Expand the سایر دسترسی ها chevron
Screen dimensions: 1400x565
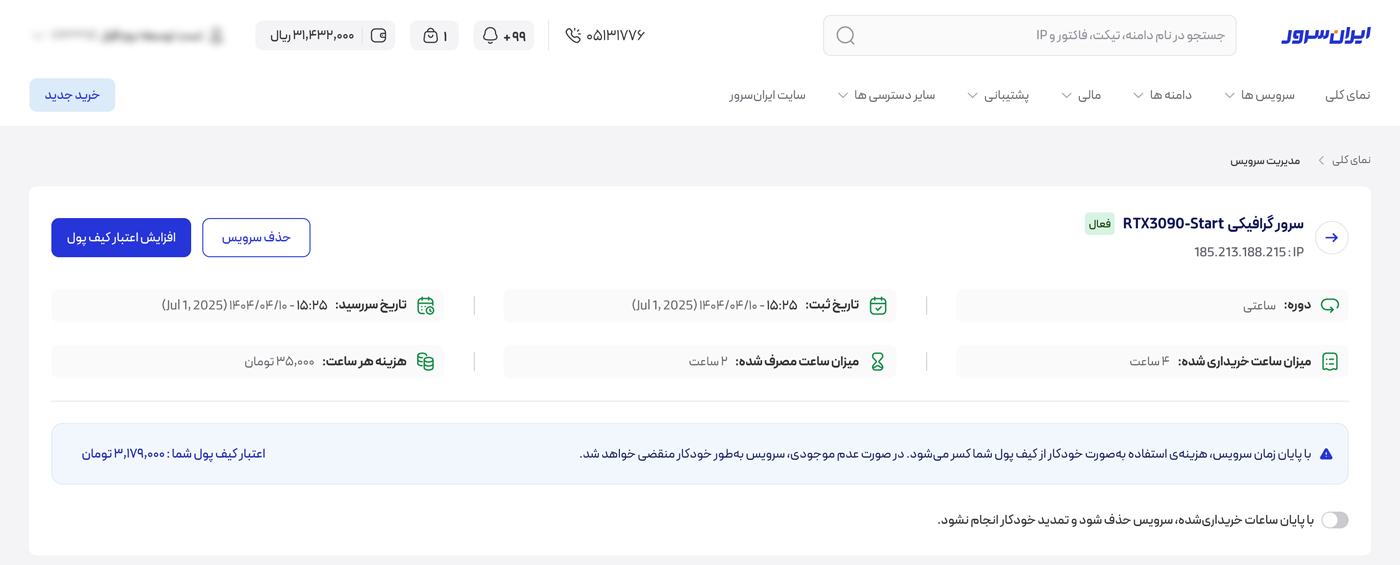(x=843, y=96)
